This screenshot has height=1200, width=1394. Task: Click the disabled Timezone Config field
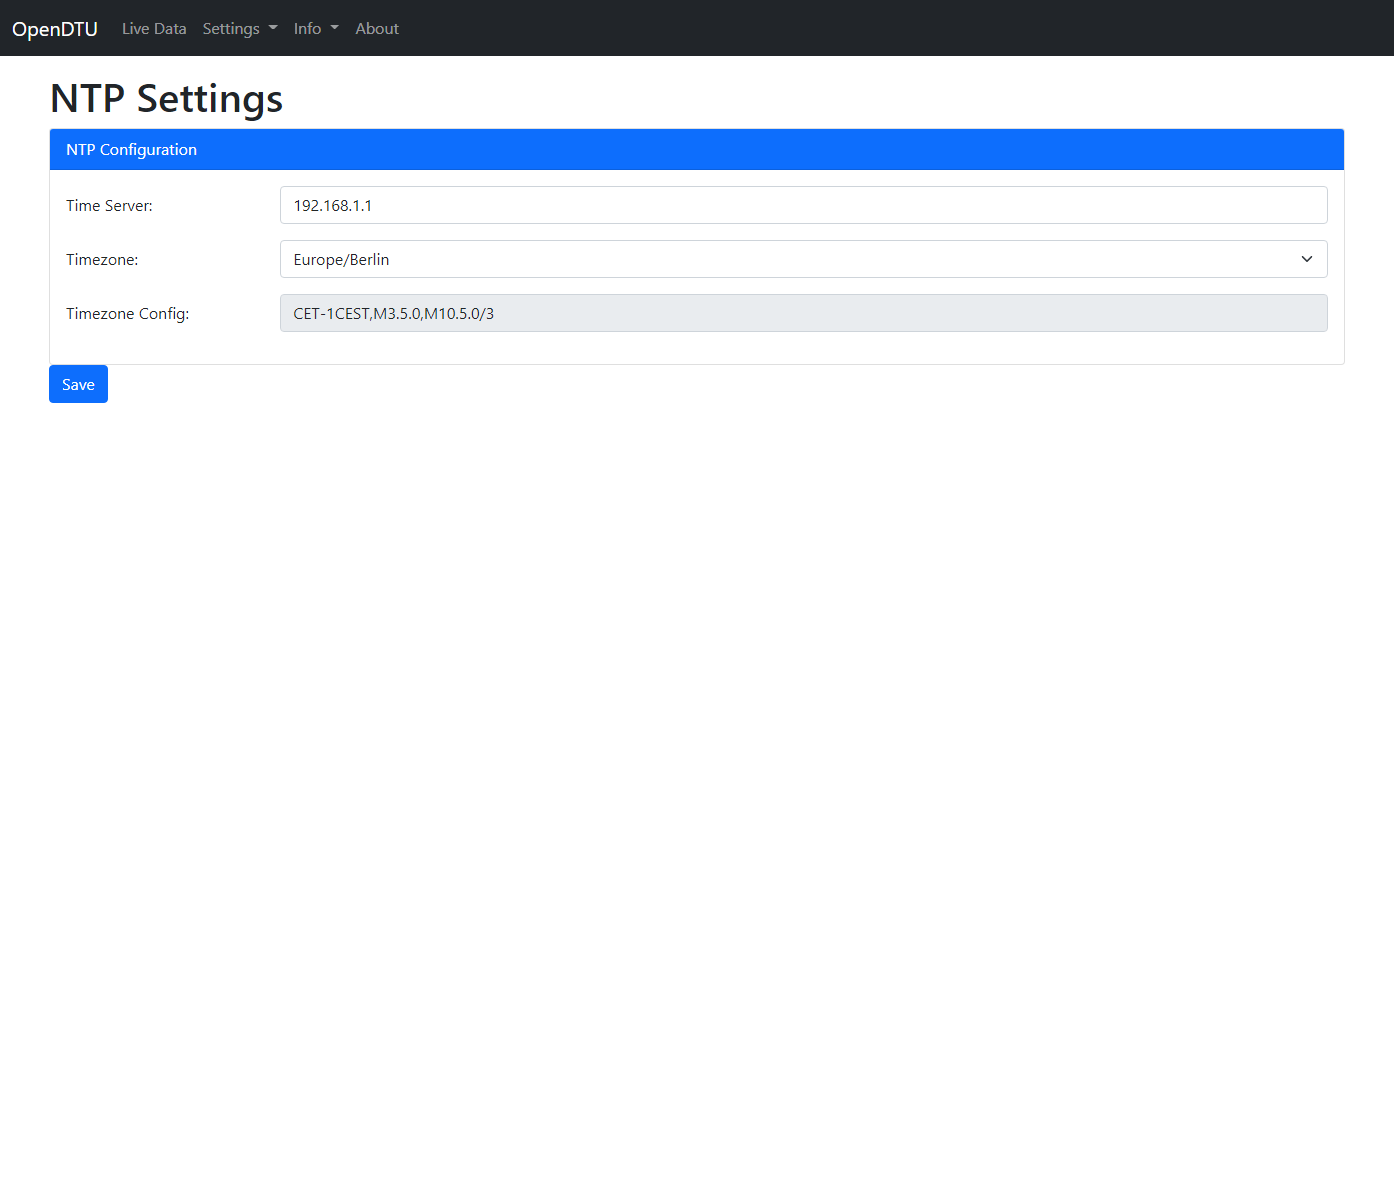click(x=803, y=313)
